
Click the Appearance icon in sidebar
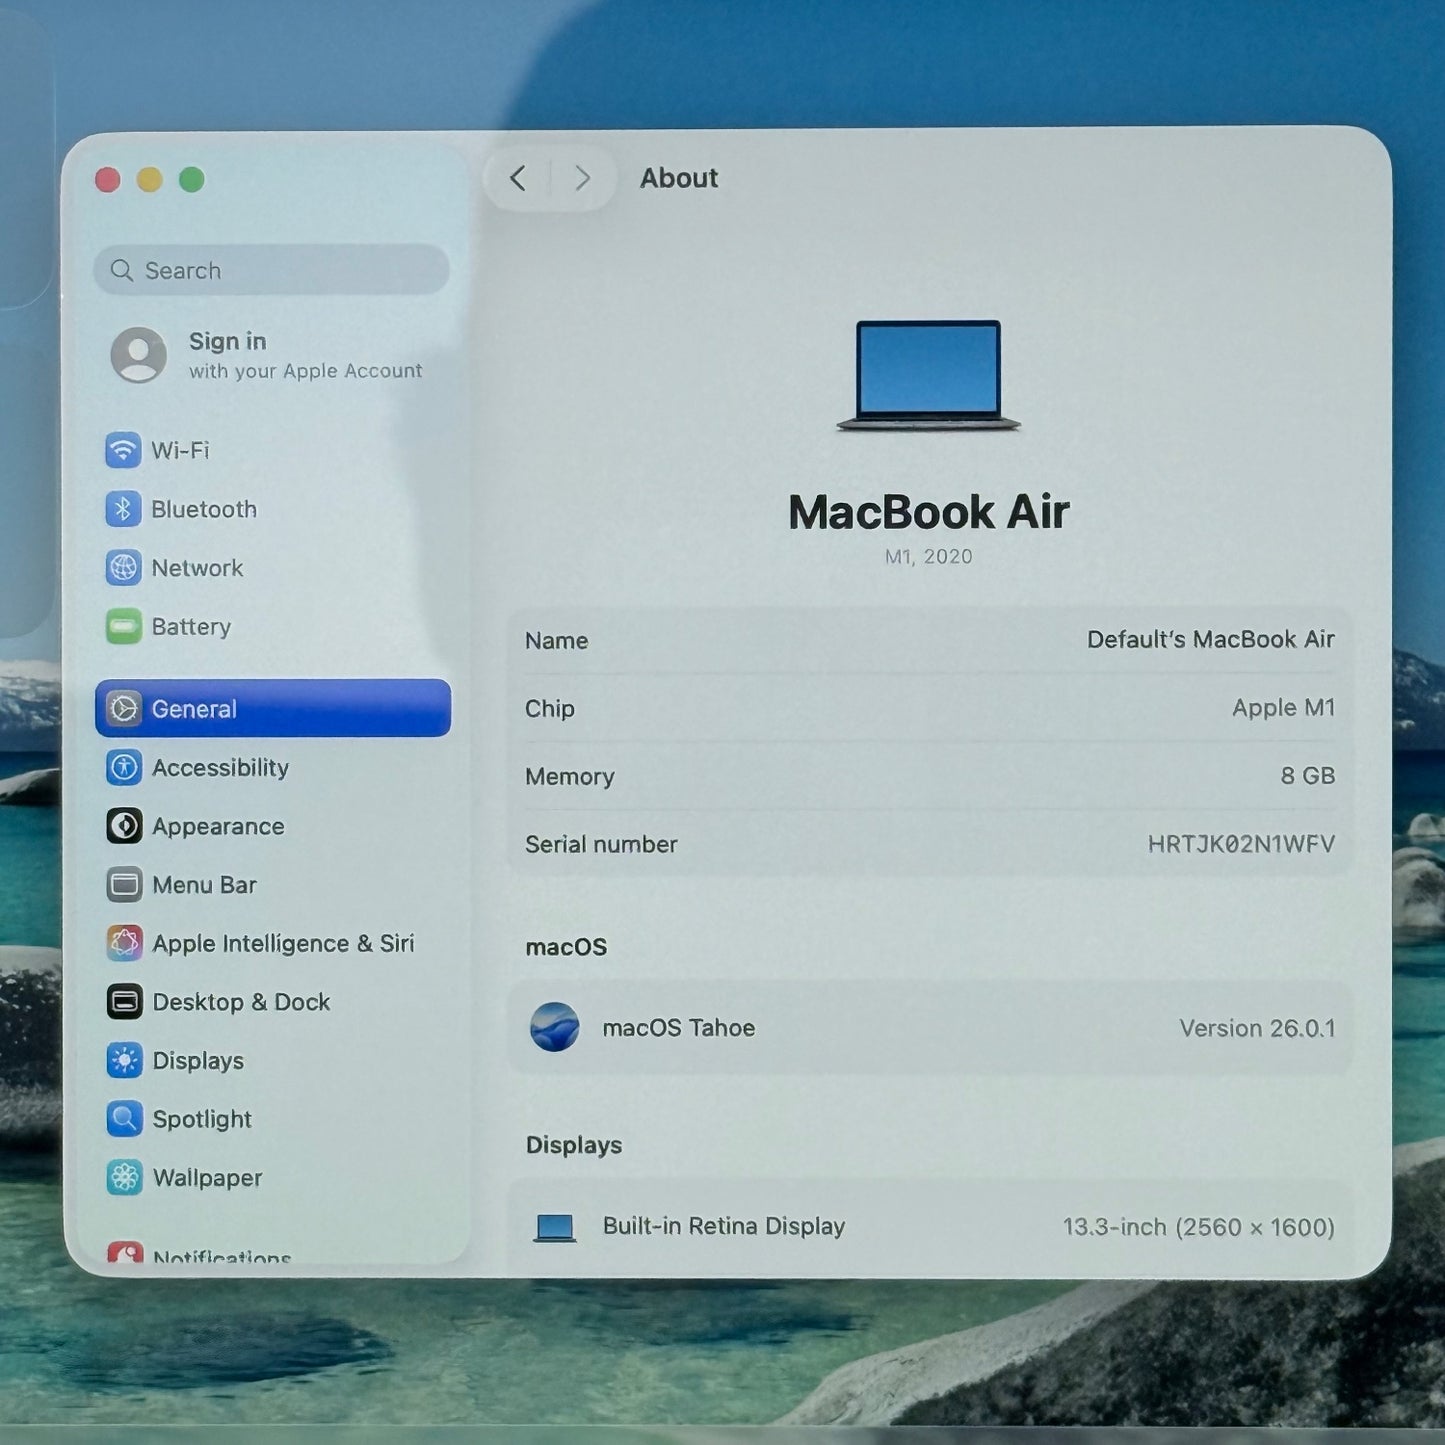124,826
